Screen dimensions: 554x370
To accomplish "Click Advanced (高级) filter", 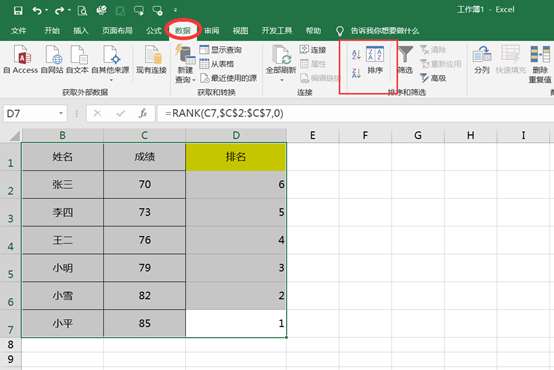I will click(x=433, y=78).
